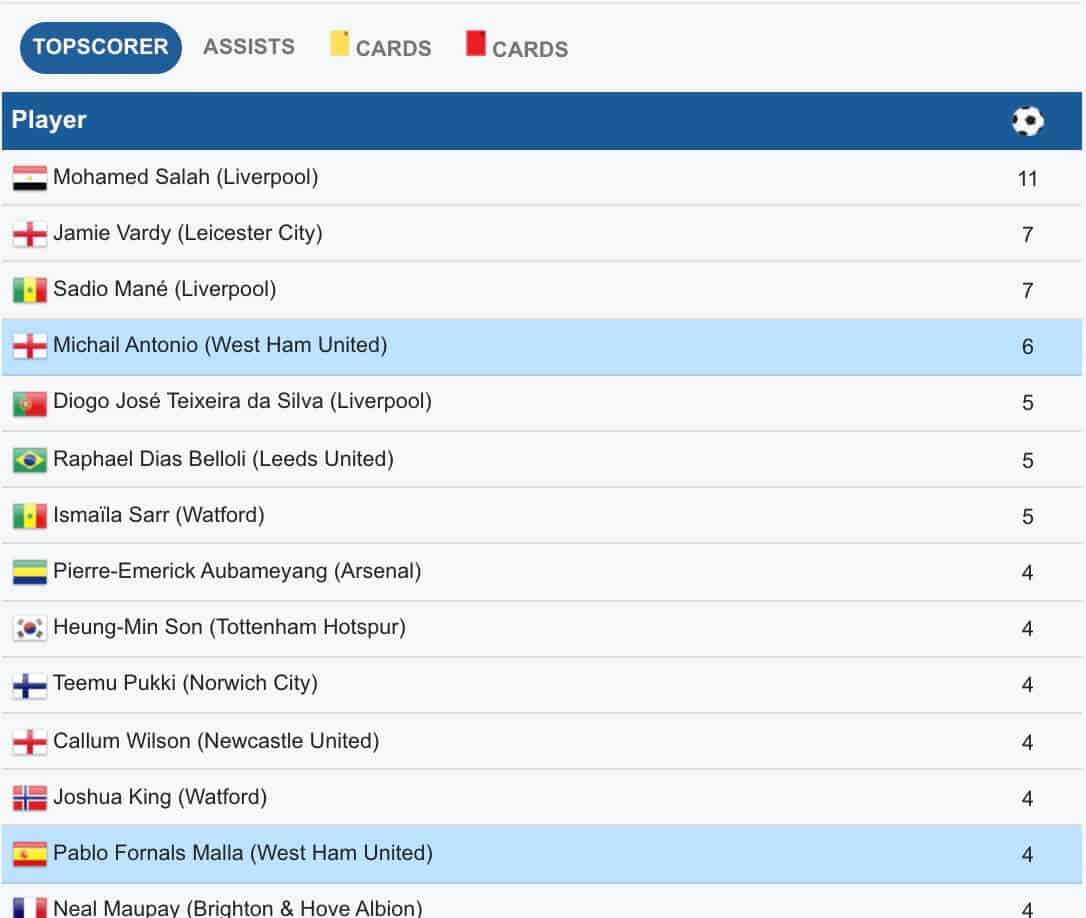Click Callum Wilson's goal count 4
This screenshot has height=918, width=1086.
point(1027,743)
